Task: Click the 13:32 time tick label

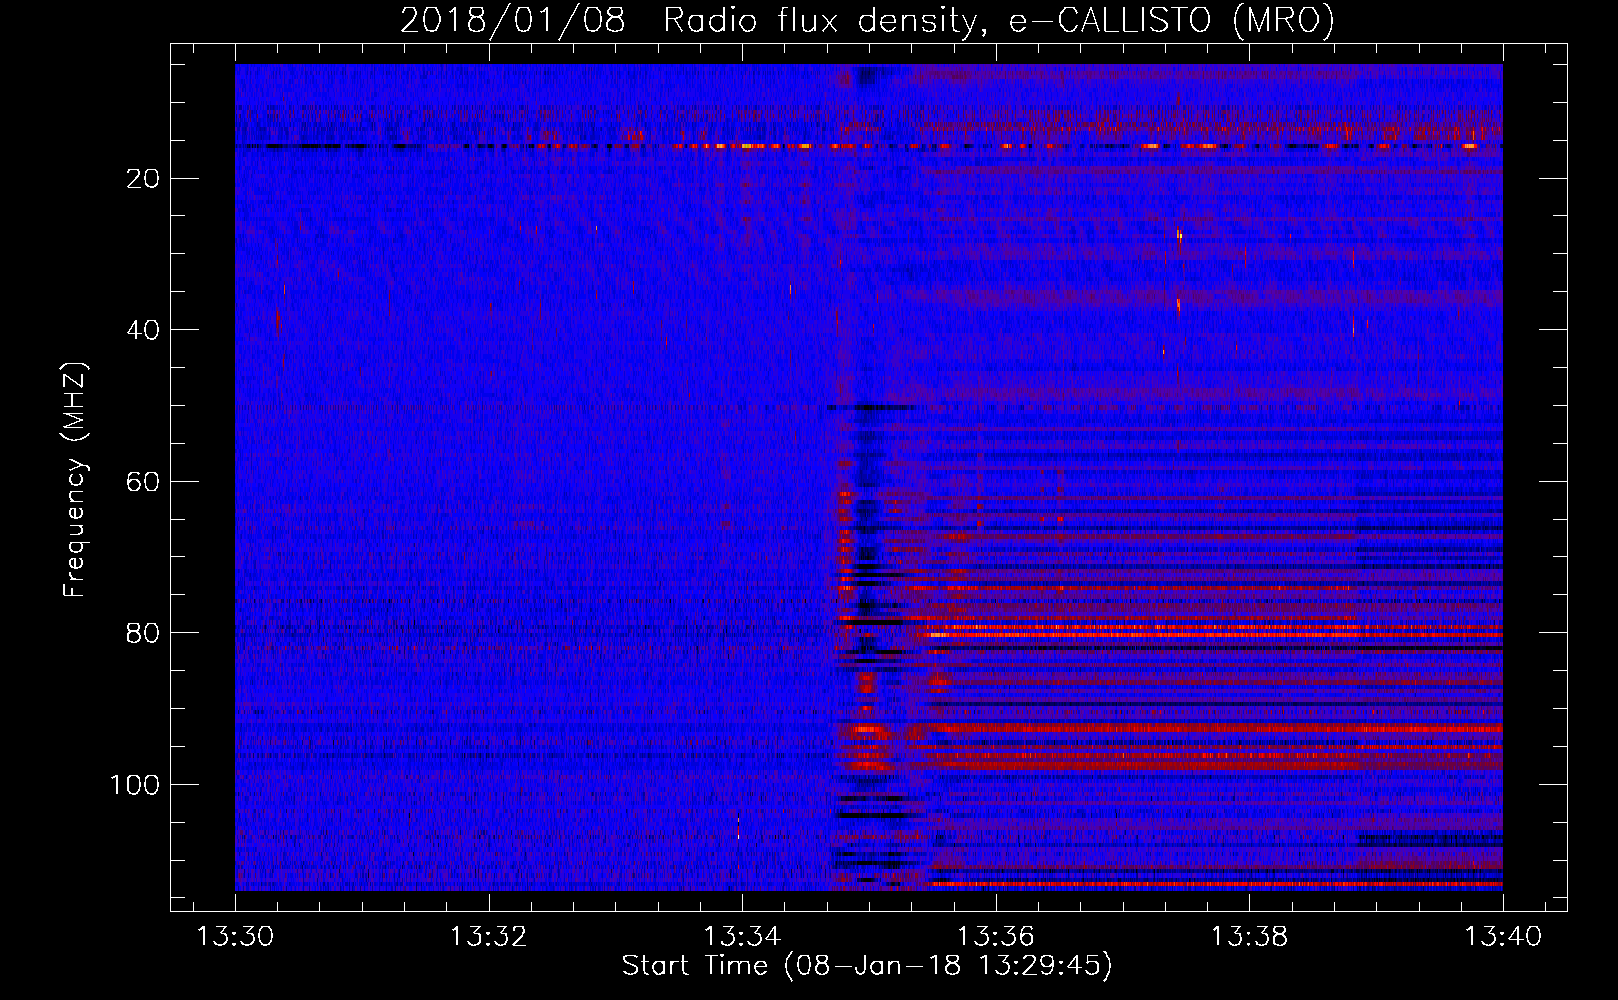Action: (x=489, y=937)
